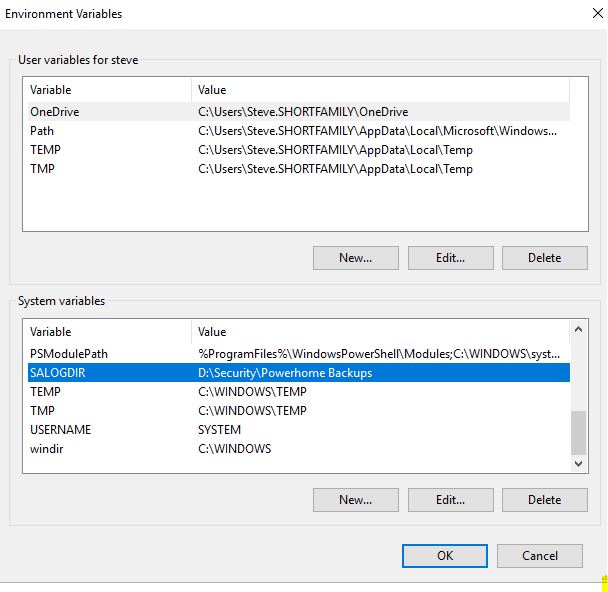Viewport: 608px width, 592px height.
Task: Dismiss the dialog with Cancel
Action: coord(540,556)
